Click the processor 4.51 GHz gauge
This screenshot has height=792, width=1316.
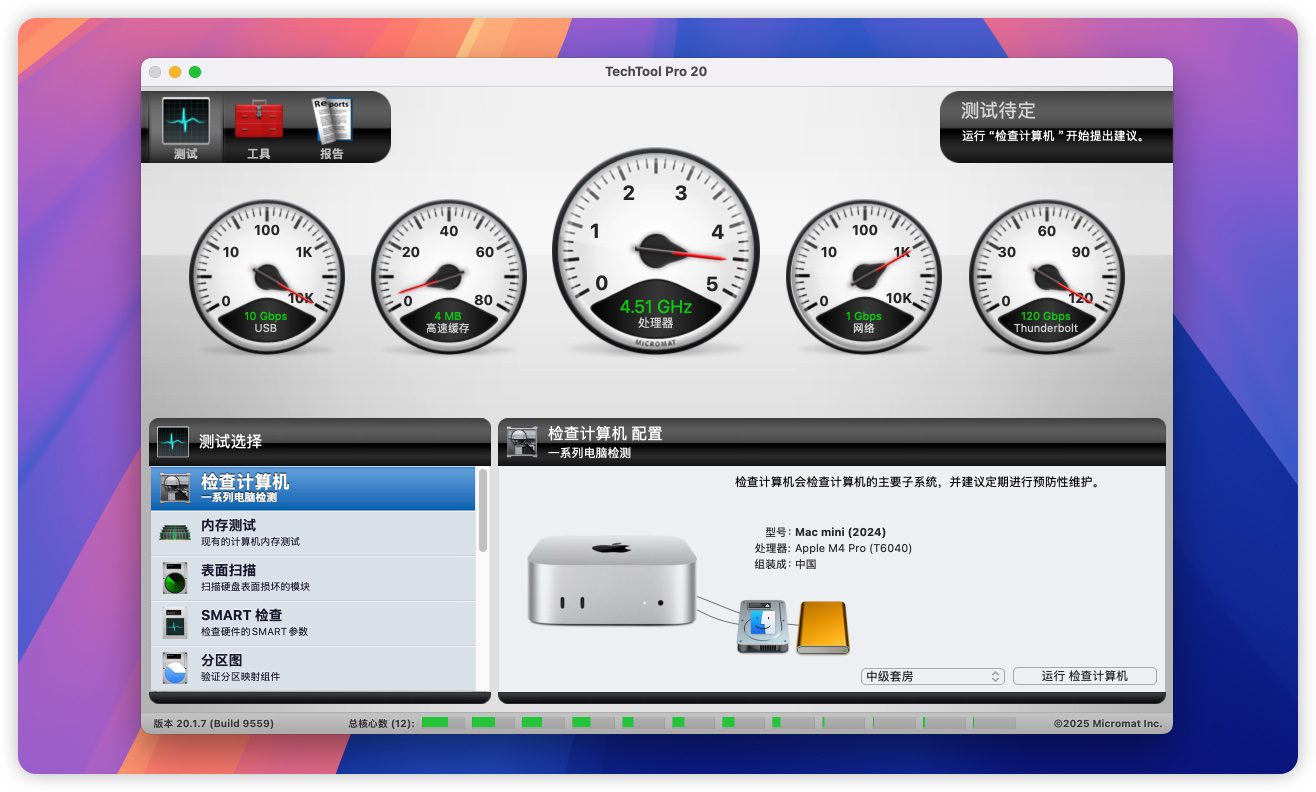coord(655,251)
